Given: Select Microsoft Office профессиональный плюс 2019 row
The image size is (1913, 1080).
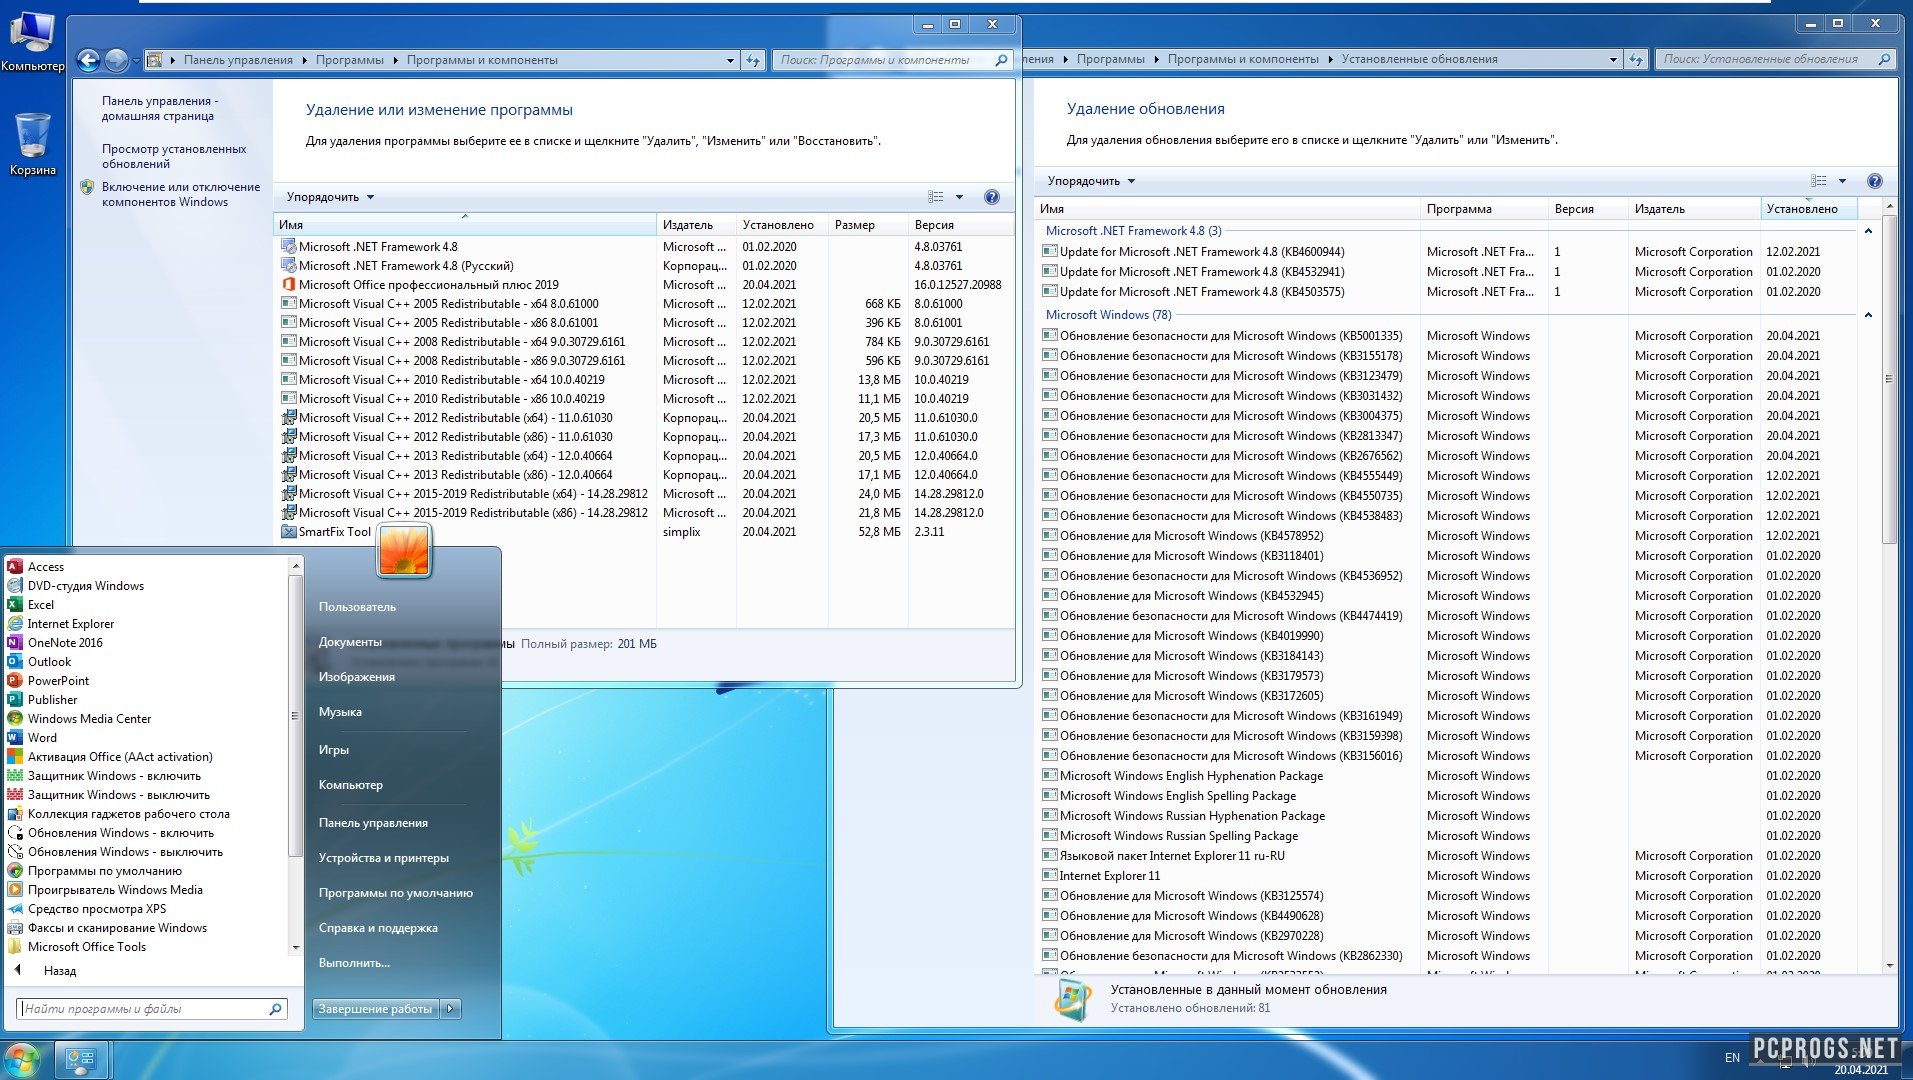Looking at the screenshot, I should [644, 284].
